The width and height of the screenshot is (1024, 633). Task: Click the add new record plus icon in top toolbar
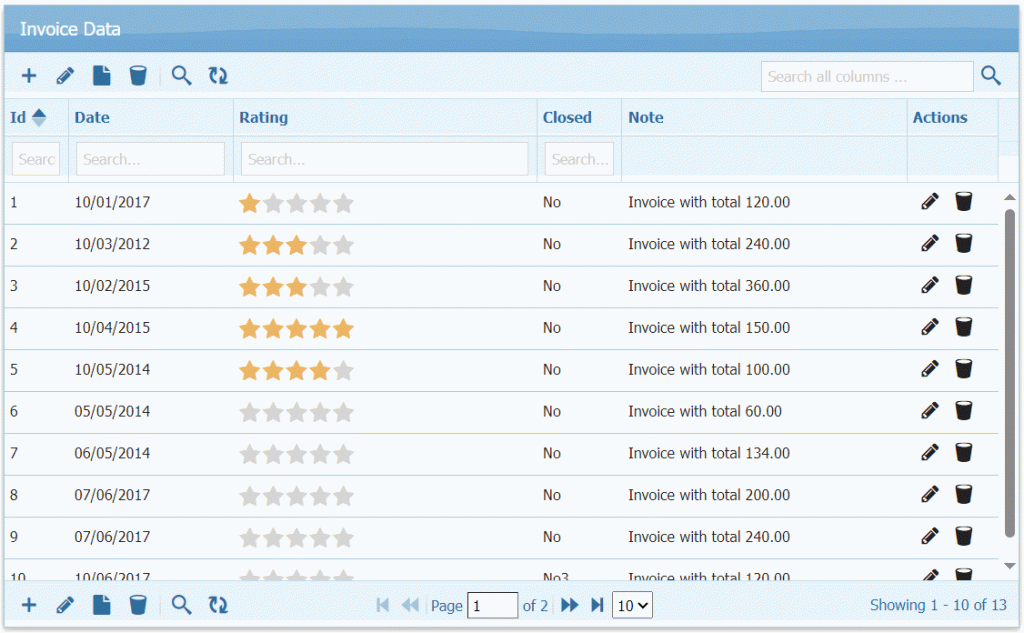click(x=29, y=76)
